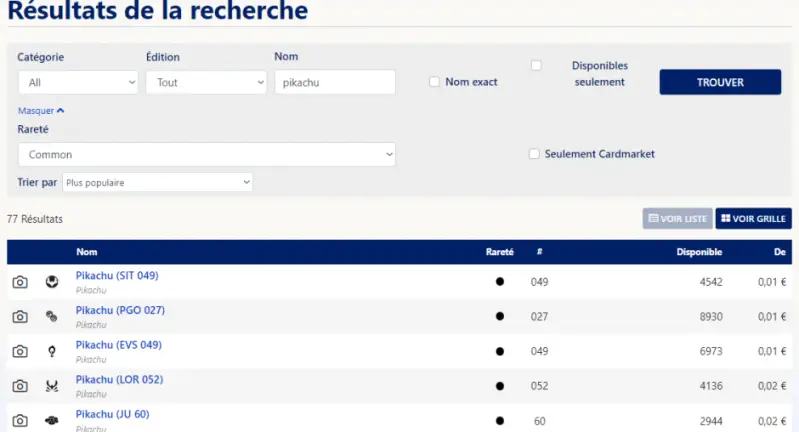Click rarity dot in Pikachu (LOR 052) row
This screenshot has height=432, width=799.
(500, 386)
